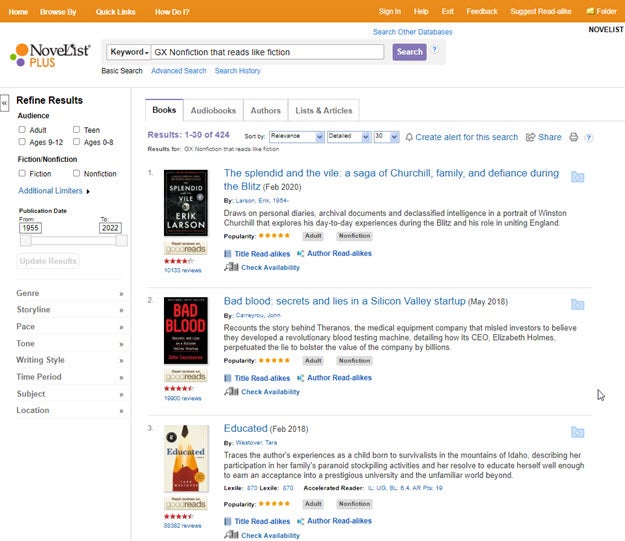This screenshot has height=541, width=625.
Task: Save Bad Blood to folder icon
Action: click(x=577, y=304)
